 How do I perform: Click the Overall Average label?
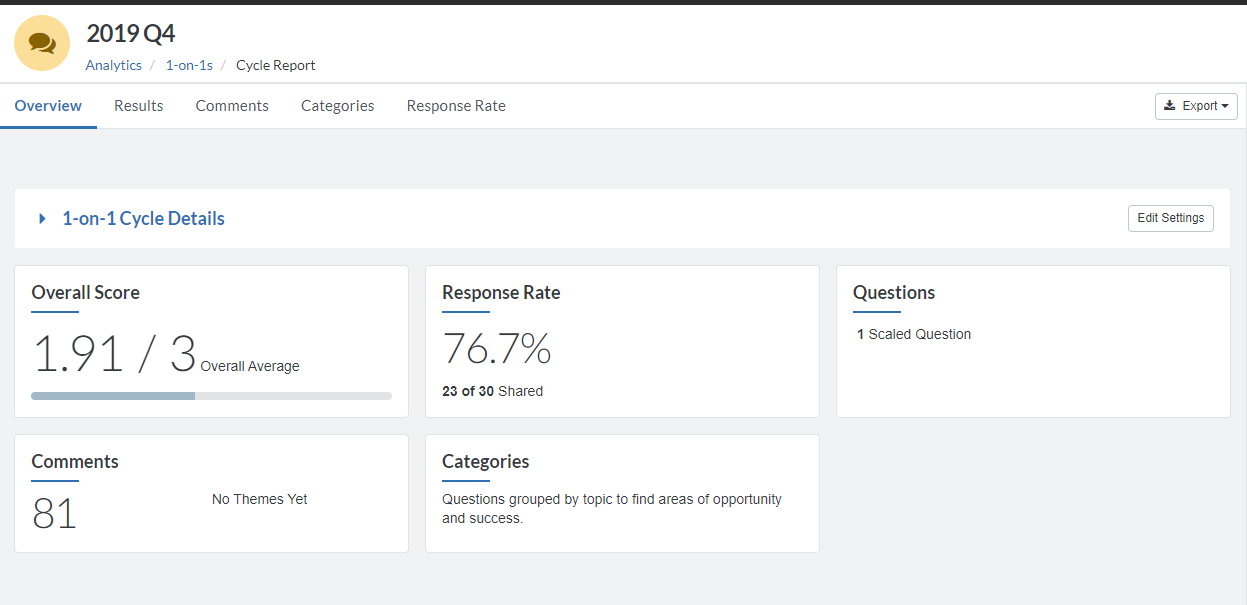[250, 366]
